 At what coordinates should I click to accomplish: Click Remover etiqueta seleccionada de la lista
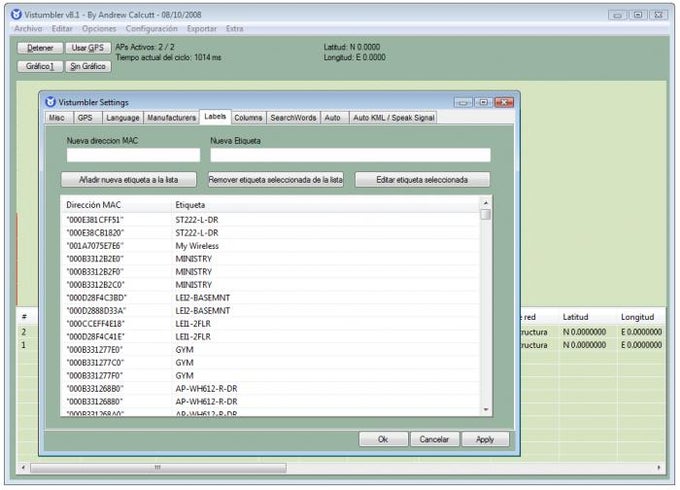pyautogui.click(x=276, y=180)
